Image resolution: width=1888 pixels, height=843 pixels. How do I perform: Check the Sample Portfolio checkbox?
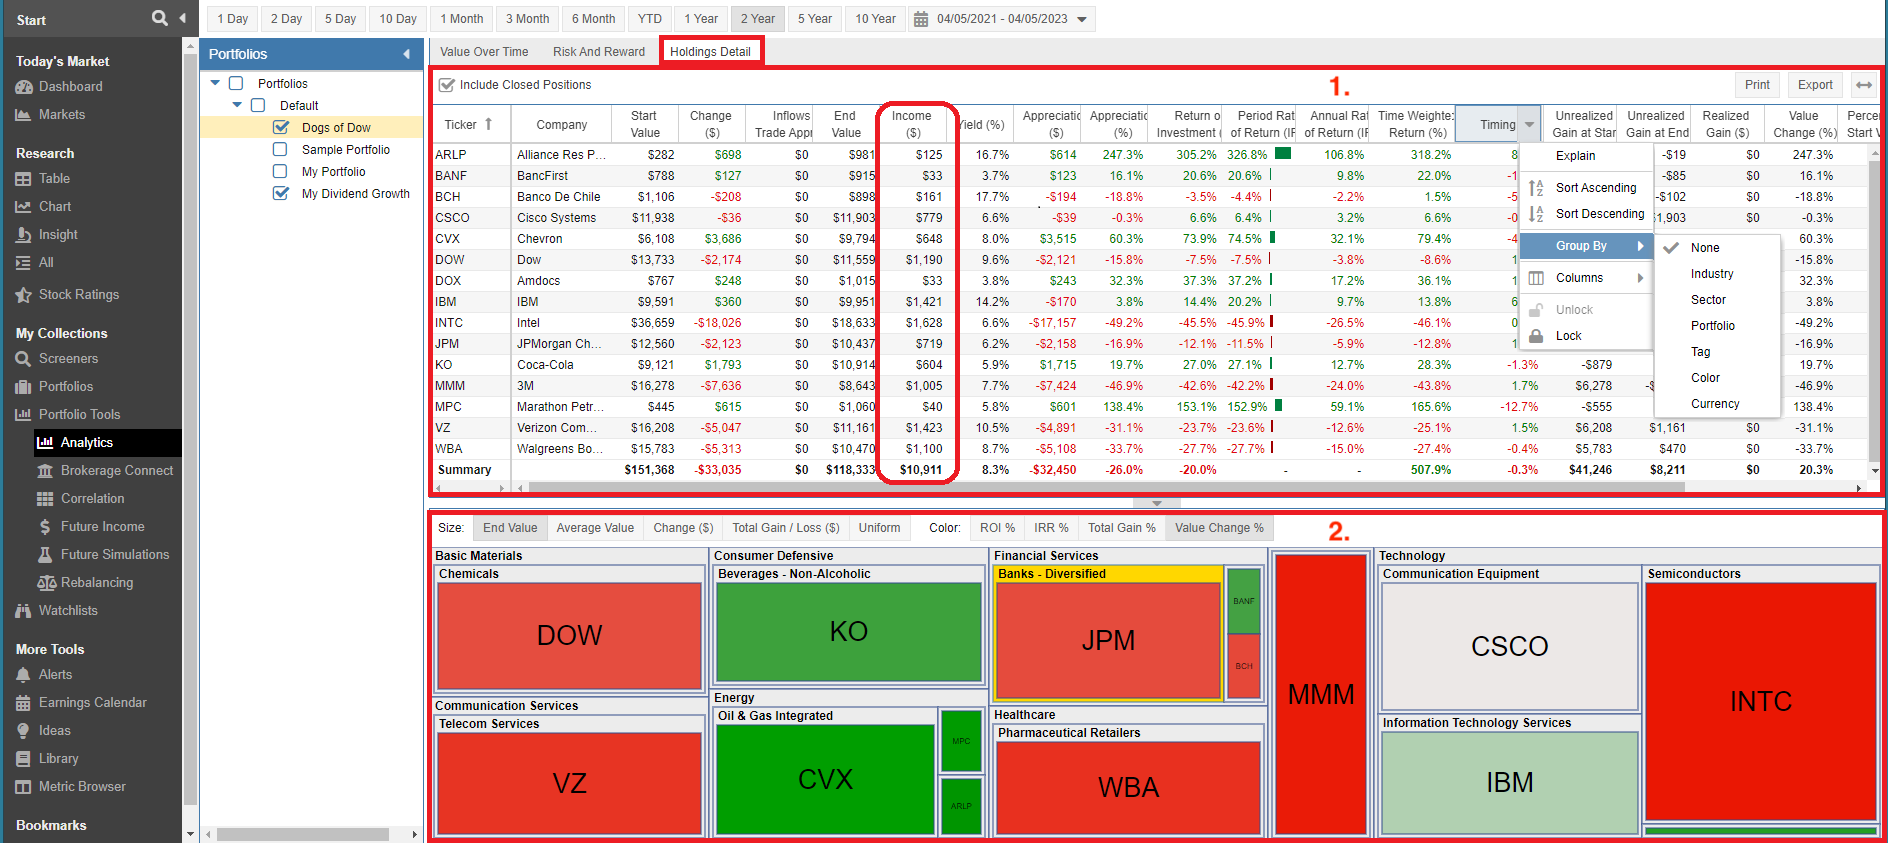coord(280,149)
